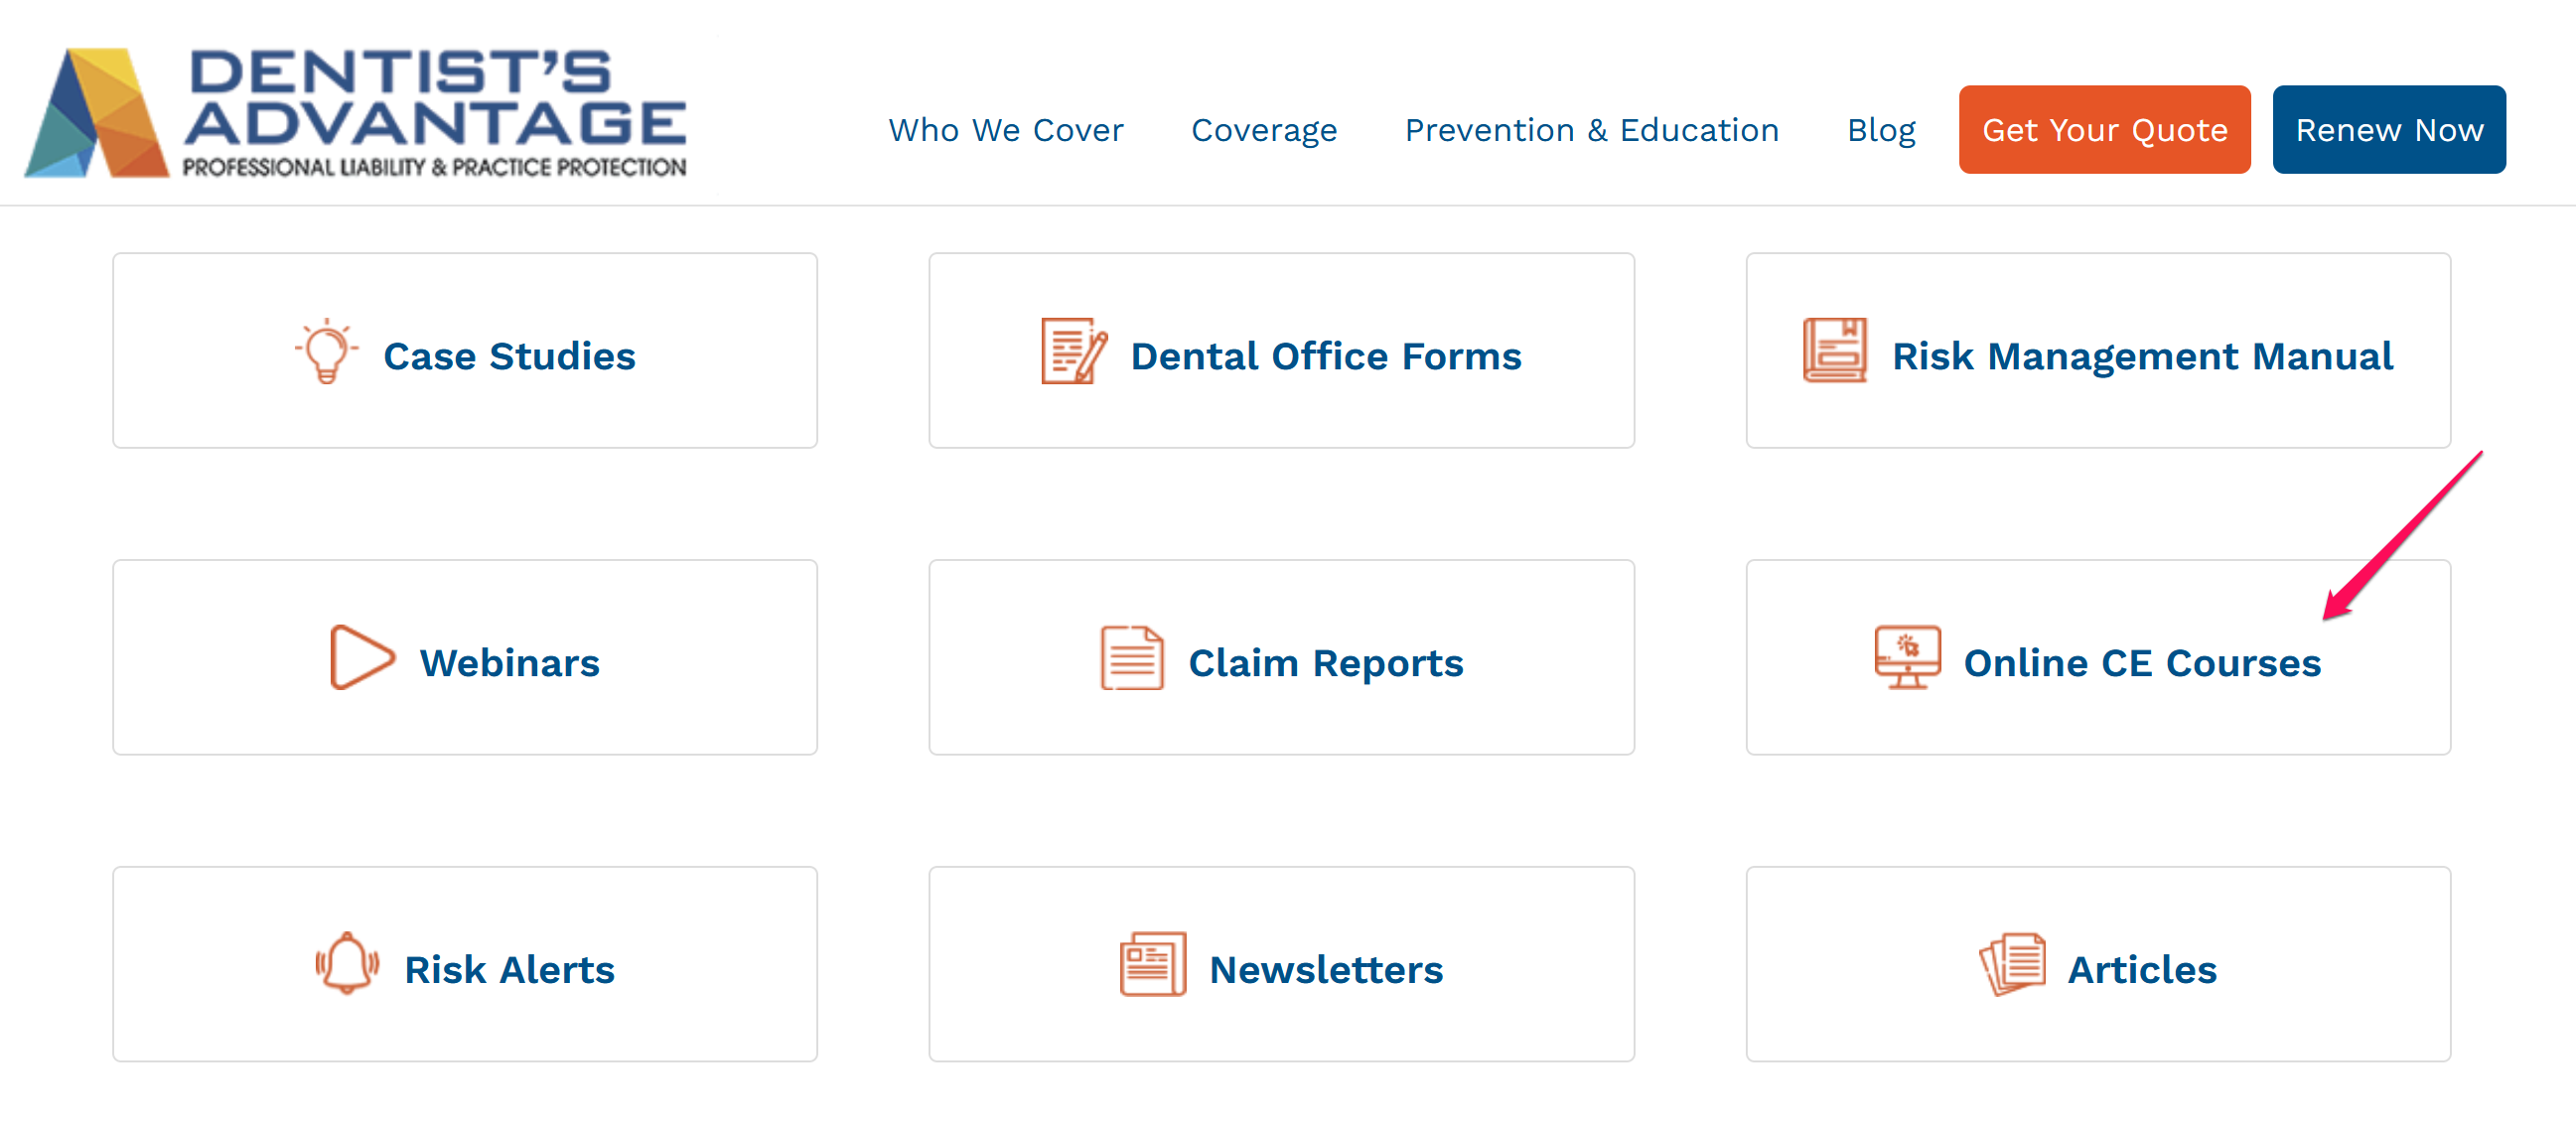Screen dimensions: 2576x1124
Task: Click the Online CE Courses monitor icon
Action: (1907, 657)
